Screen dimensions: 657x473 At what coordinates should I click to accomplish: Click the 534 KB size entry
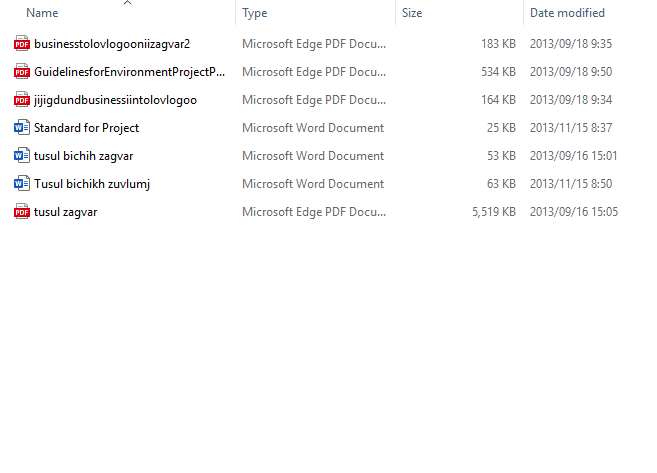point(498,72)
